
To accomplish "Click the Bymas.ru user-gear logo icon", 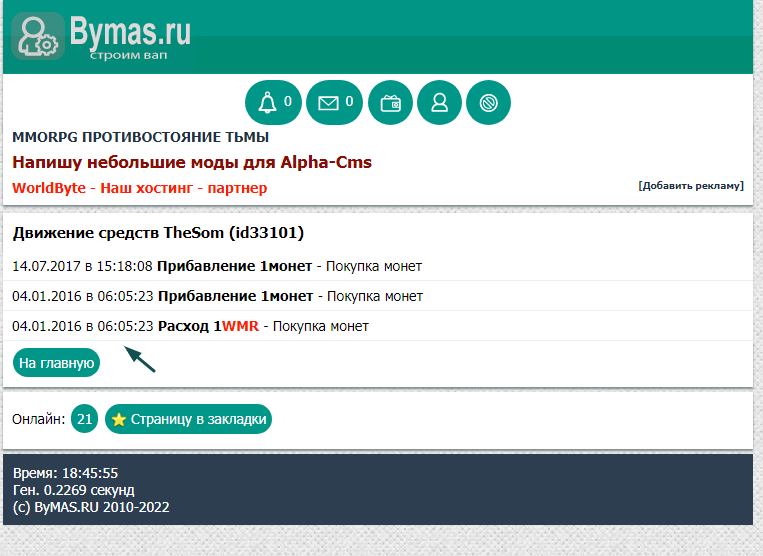I will pyautogui.click(x=38, y=36).
